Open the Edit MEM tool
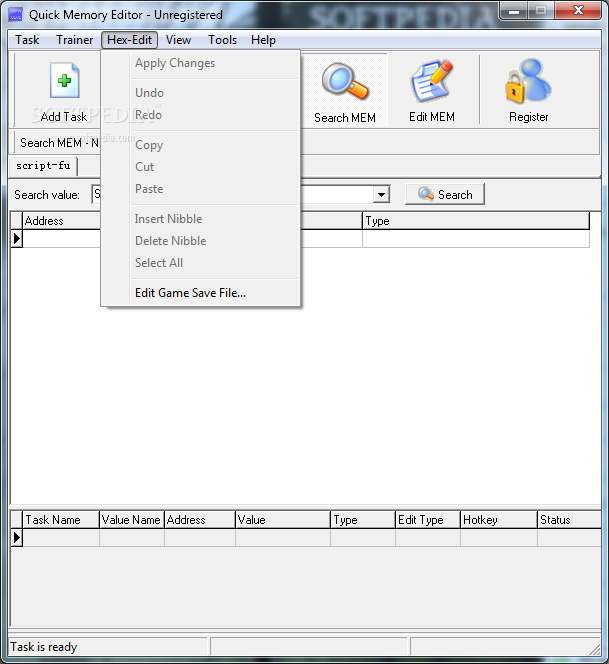The image size is (609, 664). pyautogui.click(x=432, y=92)
